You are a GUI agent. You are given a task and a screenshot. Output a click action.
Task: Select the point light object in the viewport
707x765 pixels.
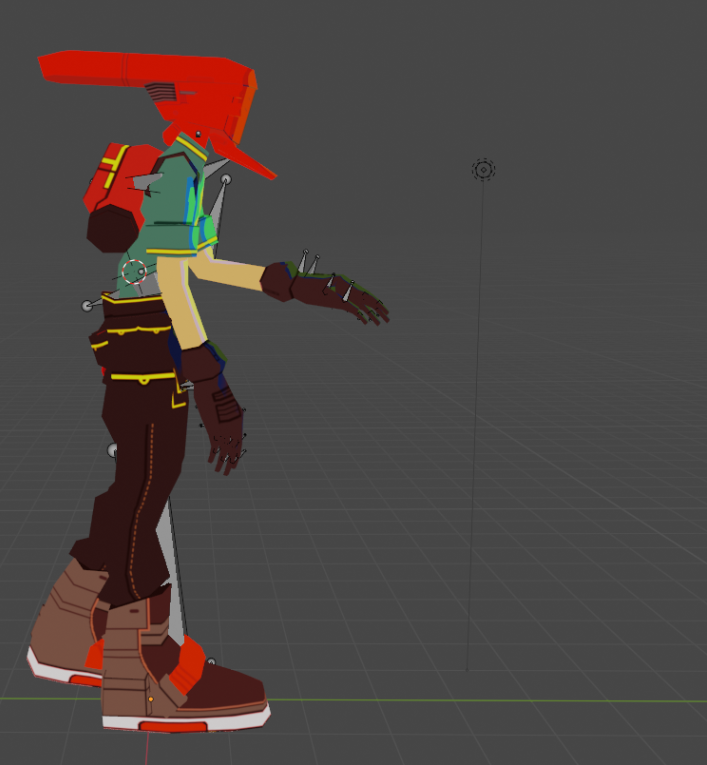coord(483,170)
